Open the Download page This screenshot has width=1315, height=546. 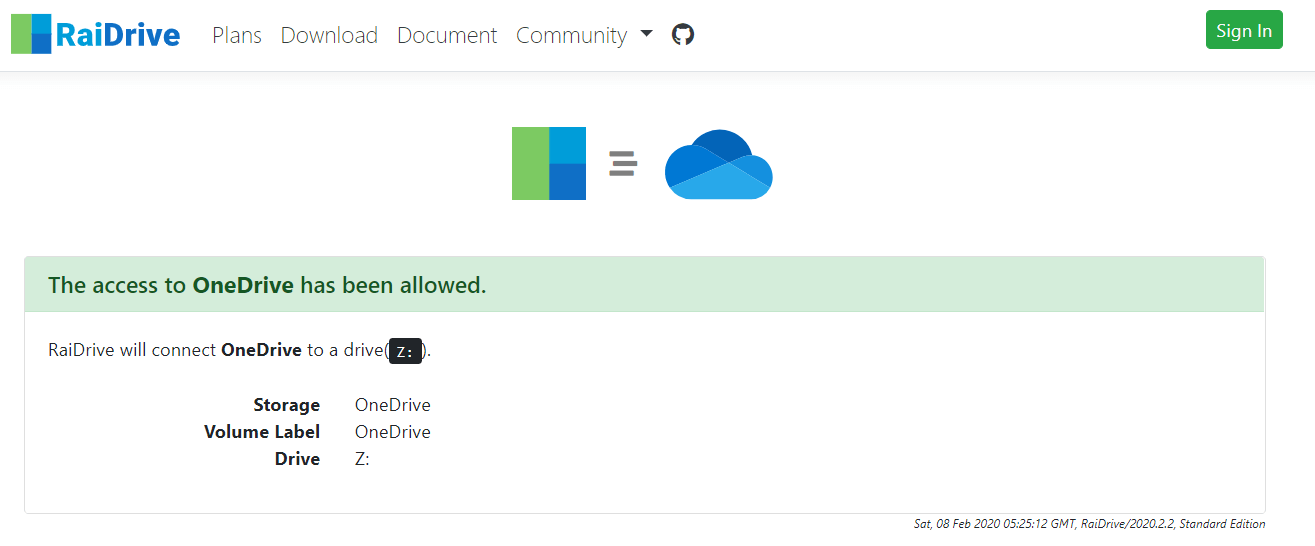click(329, 35)
